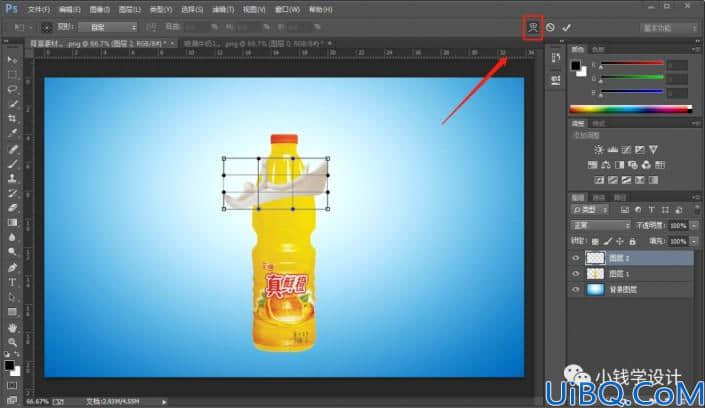This screenshot has height=408, width=705.
Task: Open the Layer menu
Action: click(129, 9)
